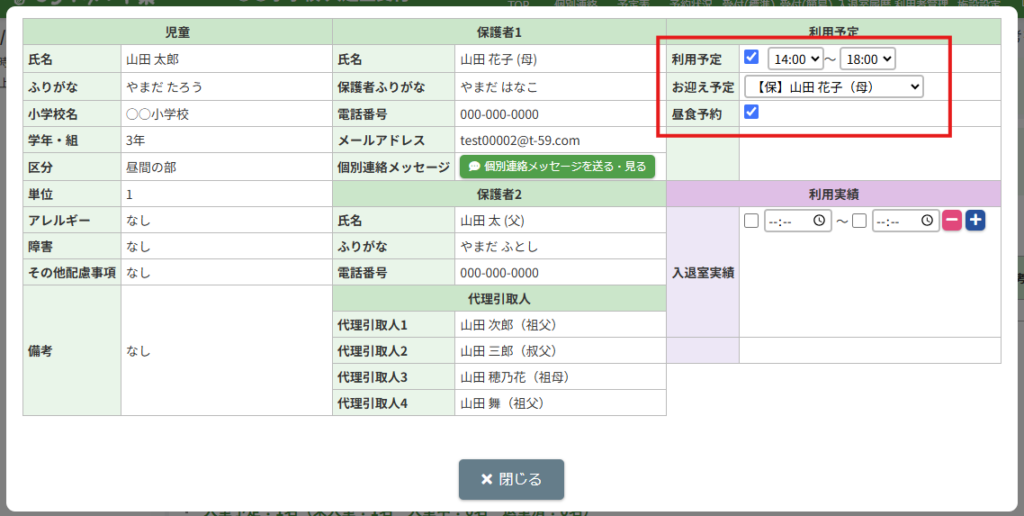Image resolution: width=1024 pixels, height=516 pixels.
Task: Click the red minus button in 入退室実績
Action: point(951,220)
